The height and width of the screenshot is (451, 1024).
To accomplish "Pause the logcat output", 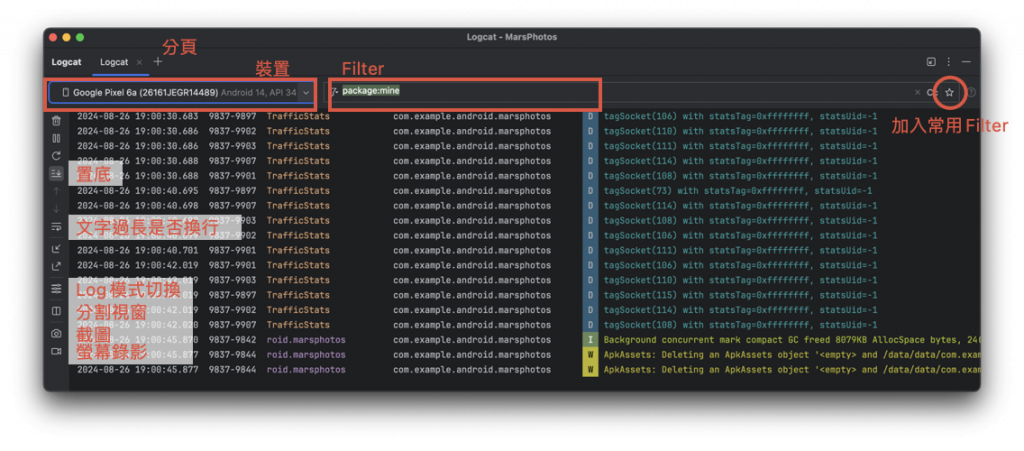I will [56, 138].
